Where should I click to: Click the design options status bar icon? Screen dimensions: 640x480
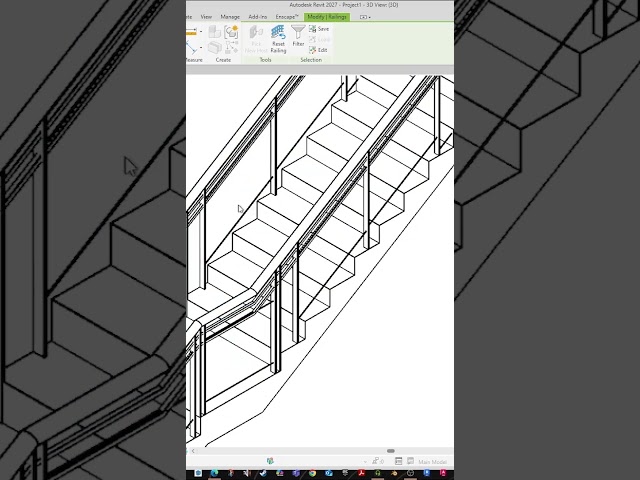click(398, 461)
